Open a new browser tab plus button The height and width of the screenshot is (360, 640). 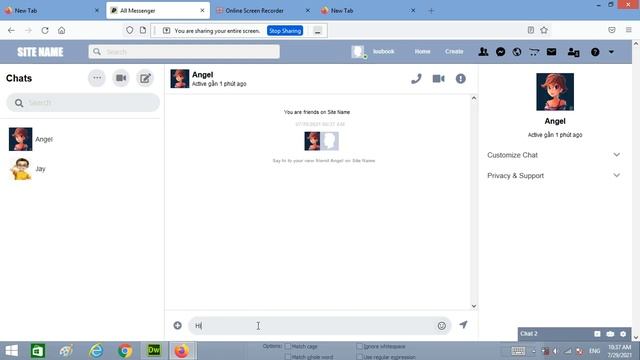431,11
